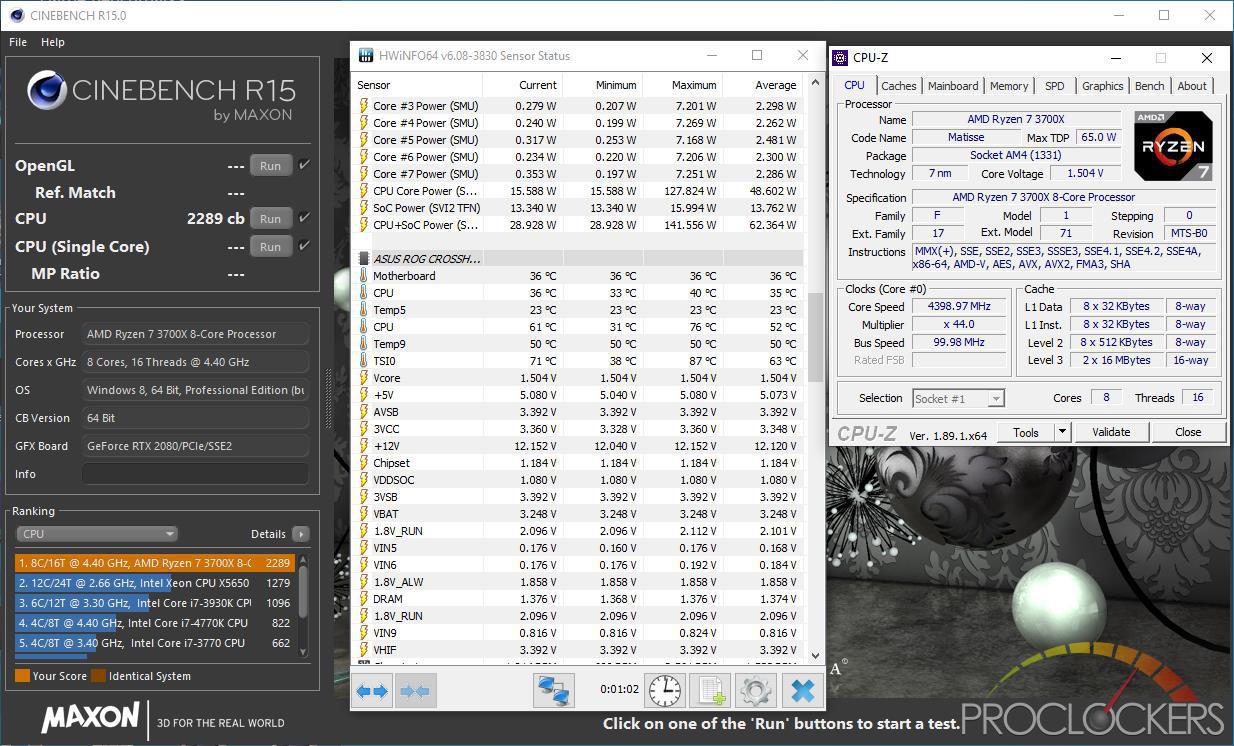Toggle the OpenGL test checkbox in Cinebench
The height and width of the screenshot is (746, 1234).
pyautogui.click(x=304, y=165)
